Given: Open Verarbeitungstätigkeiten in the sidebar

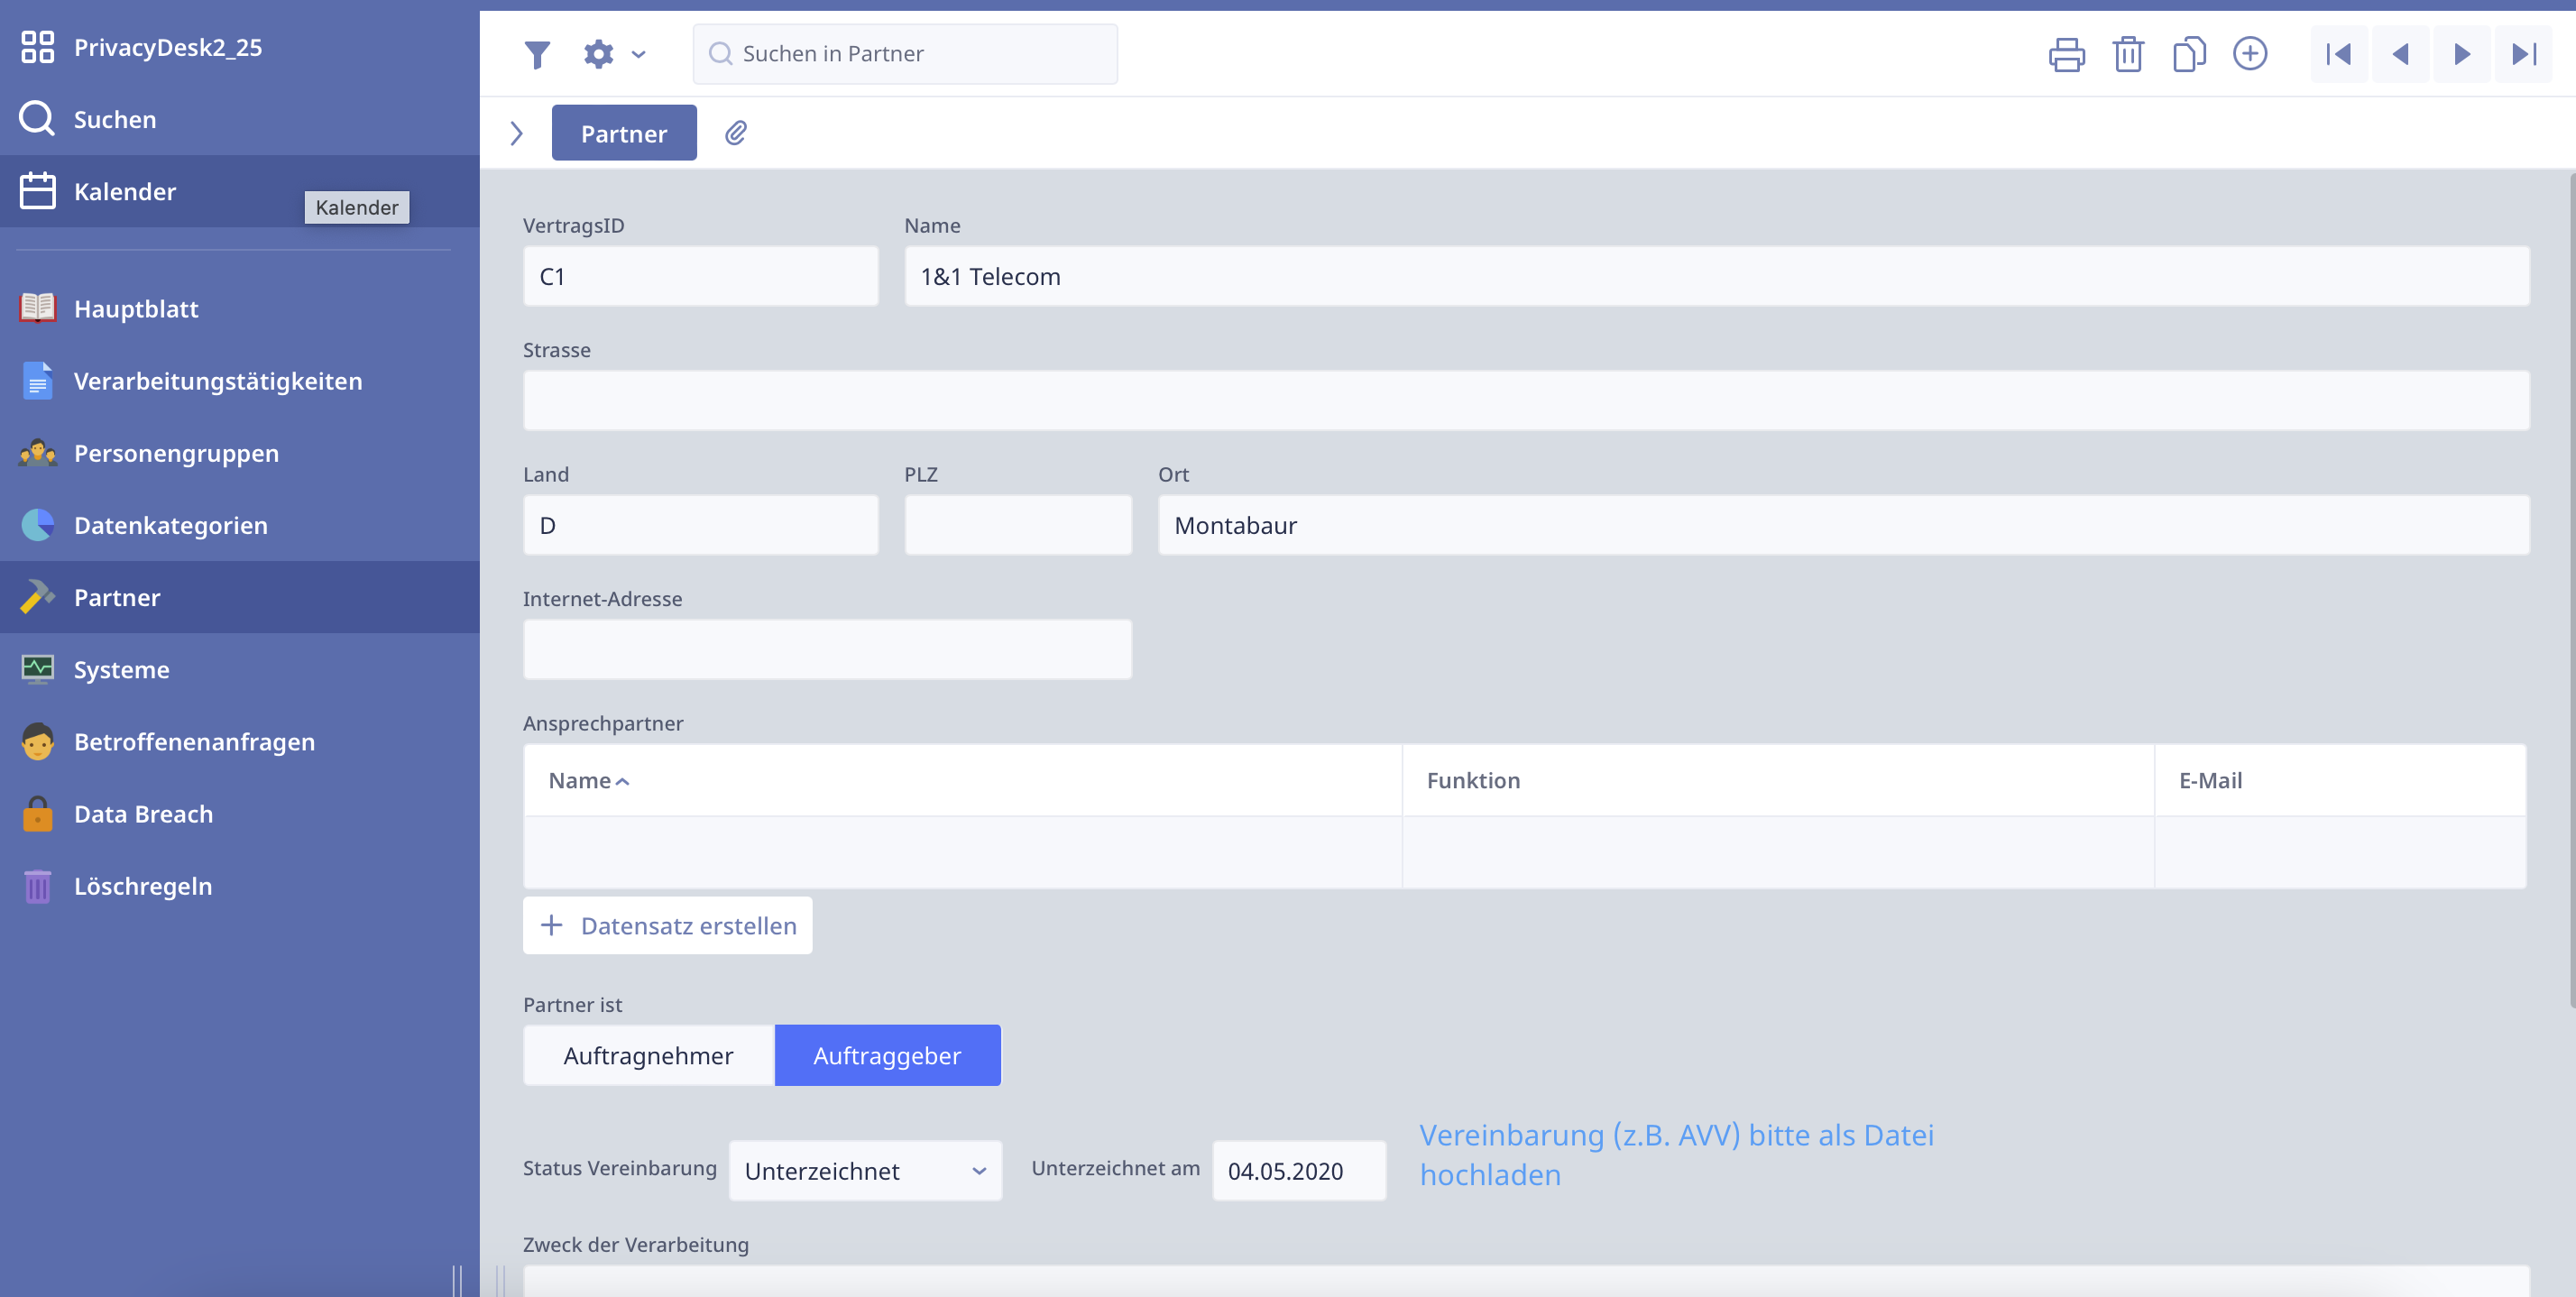Looking at the screenshot, I should (218, 381).
